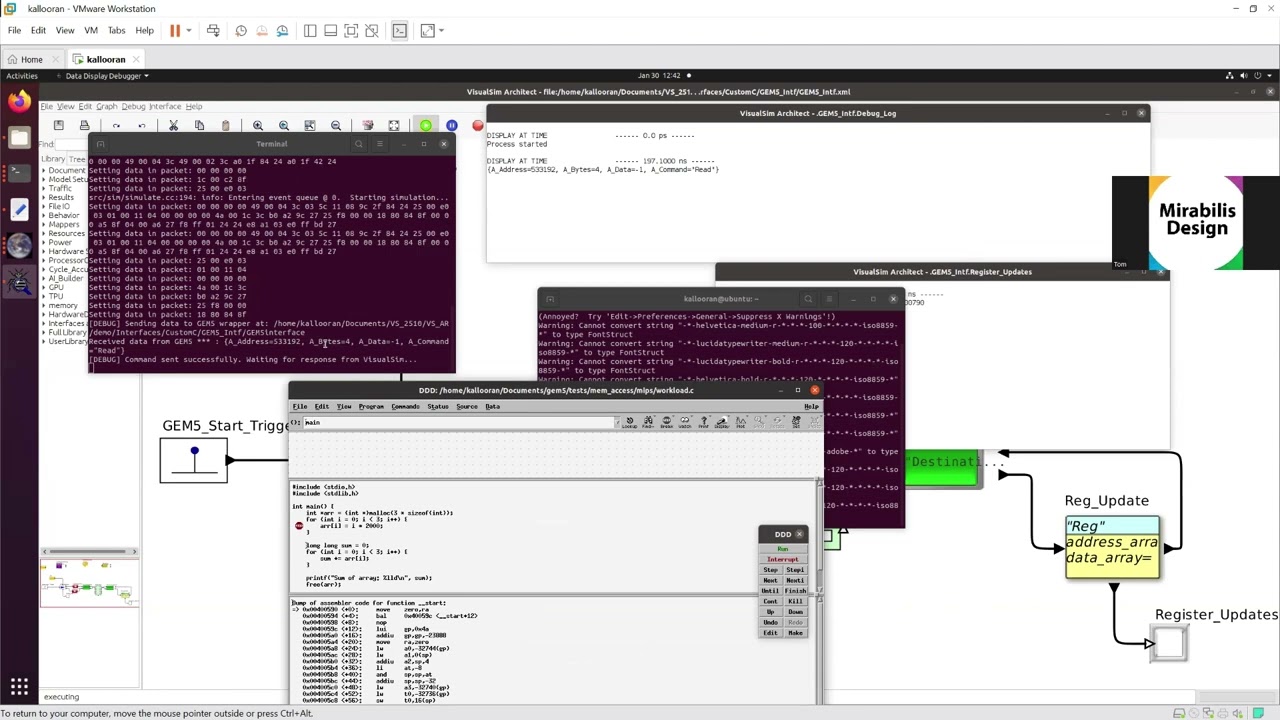Click the zoom fit icon in VisualSim
1280x720 pixels.
pyautogui.click(x=310, y=125)
